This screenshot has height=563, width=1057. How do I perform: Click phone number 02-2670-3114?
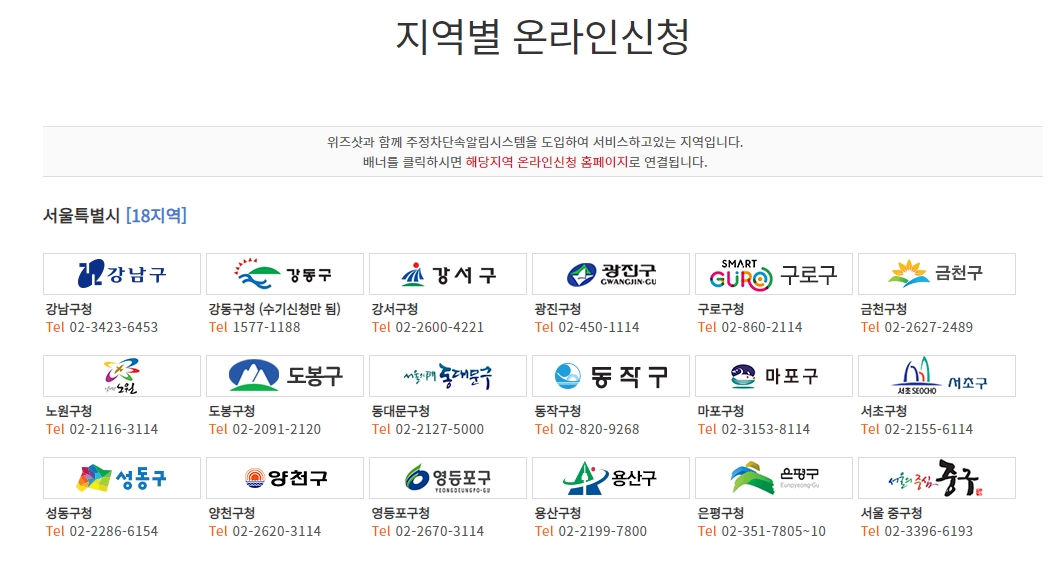pos(440,531)
